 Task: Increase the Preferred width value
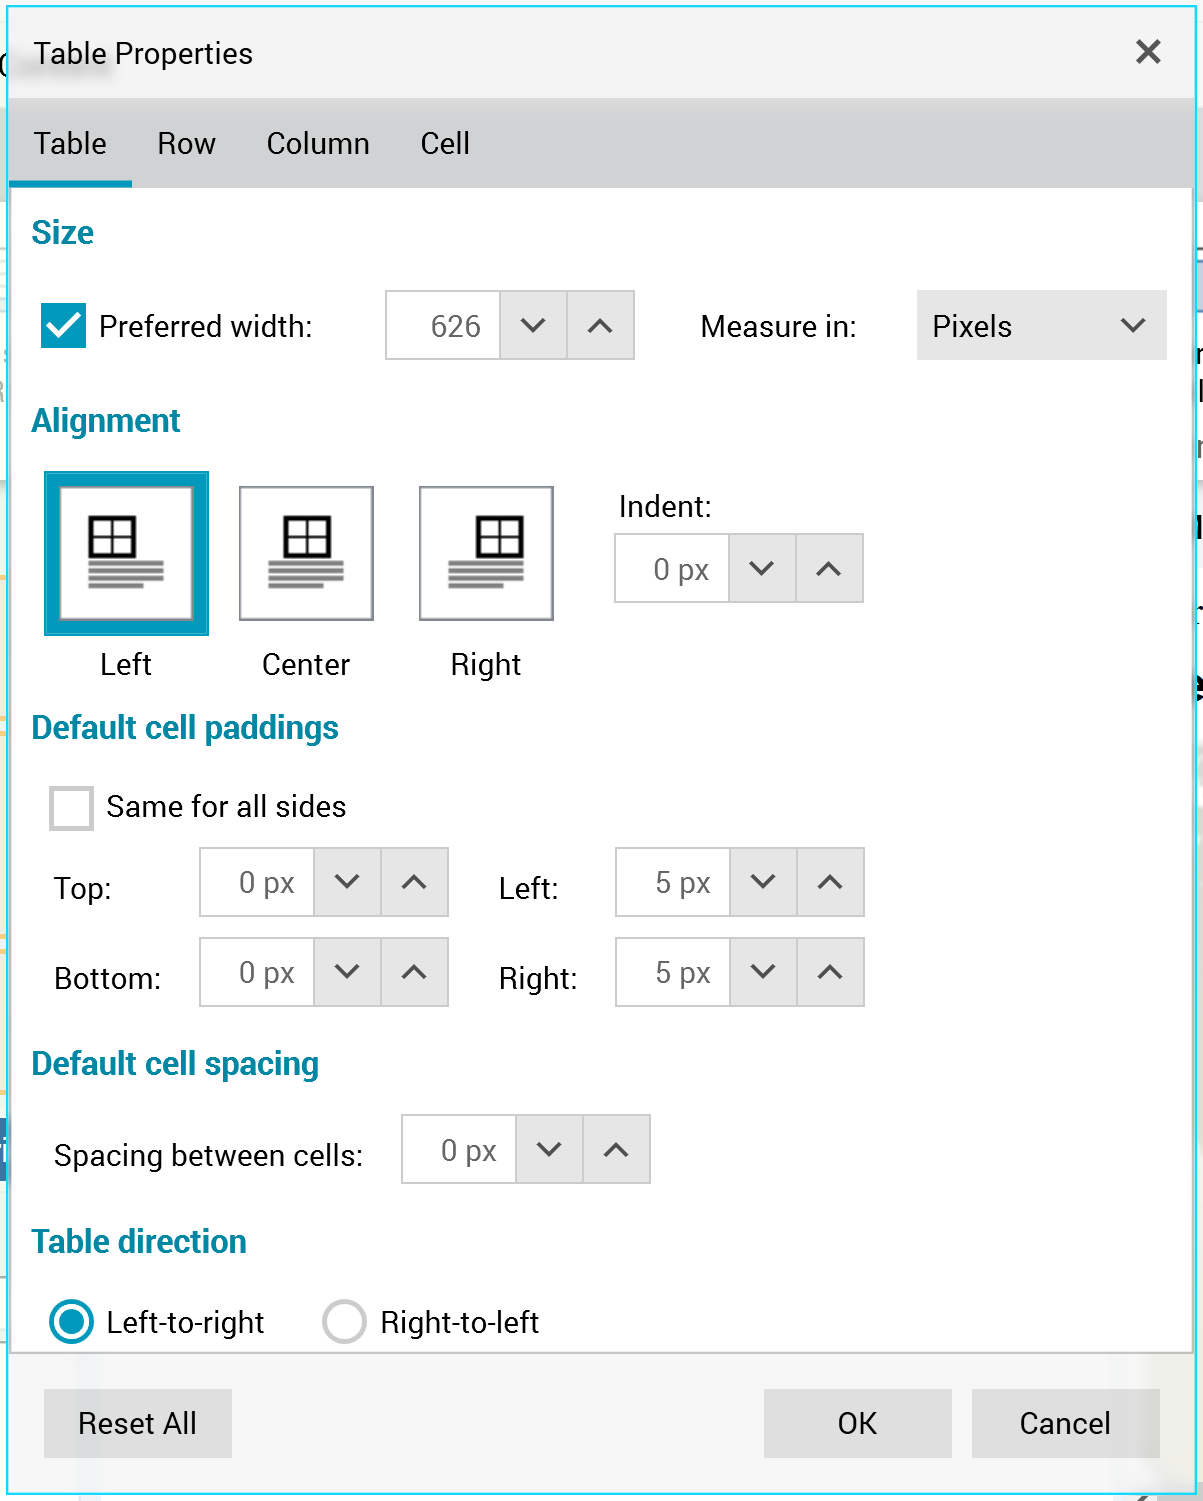click(x=600, y=325)
